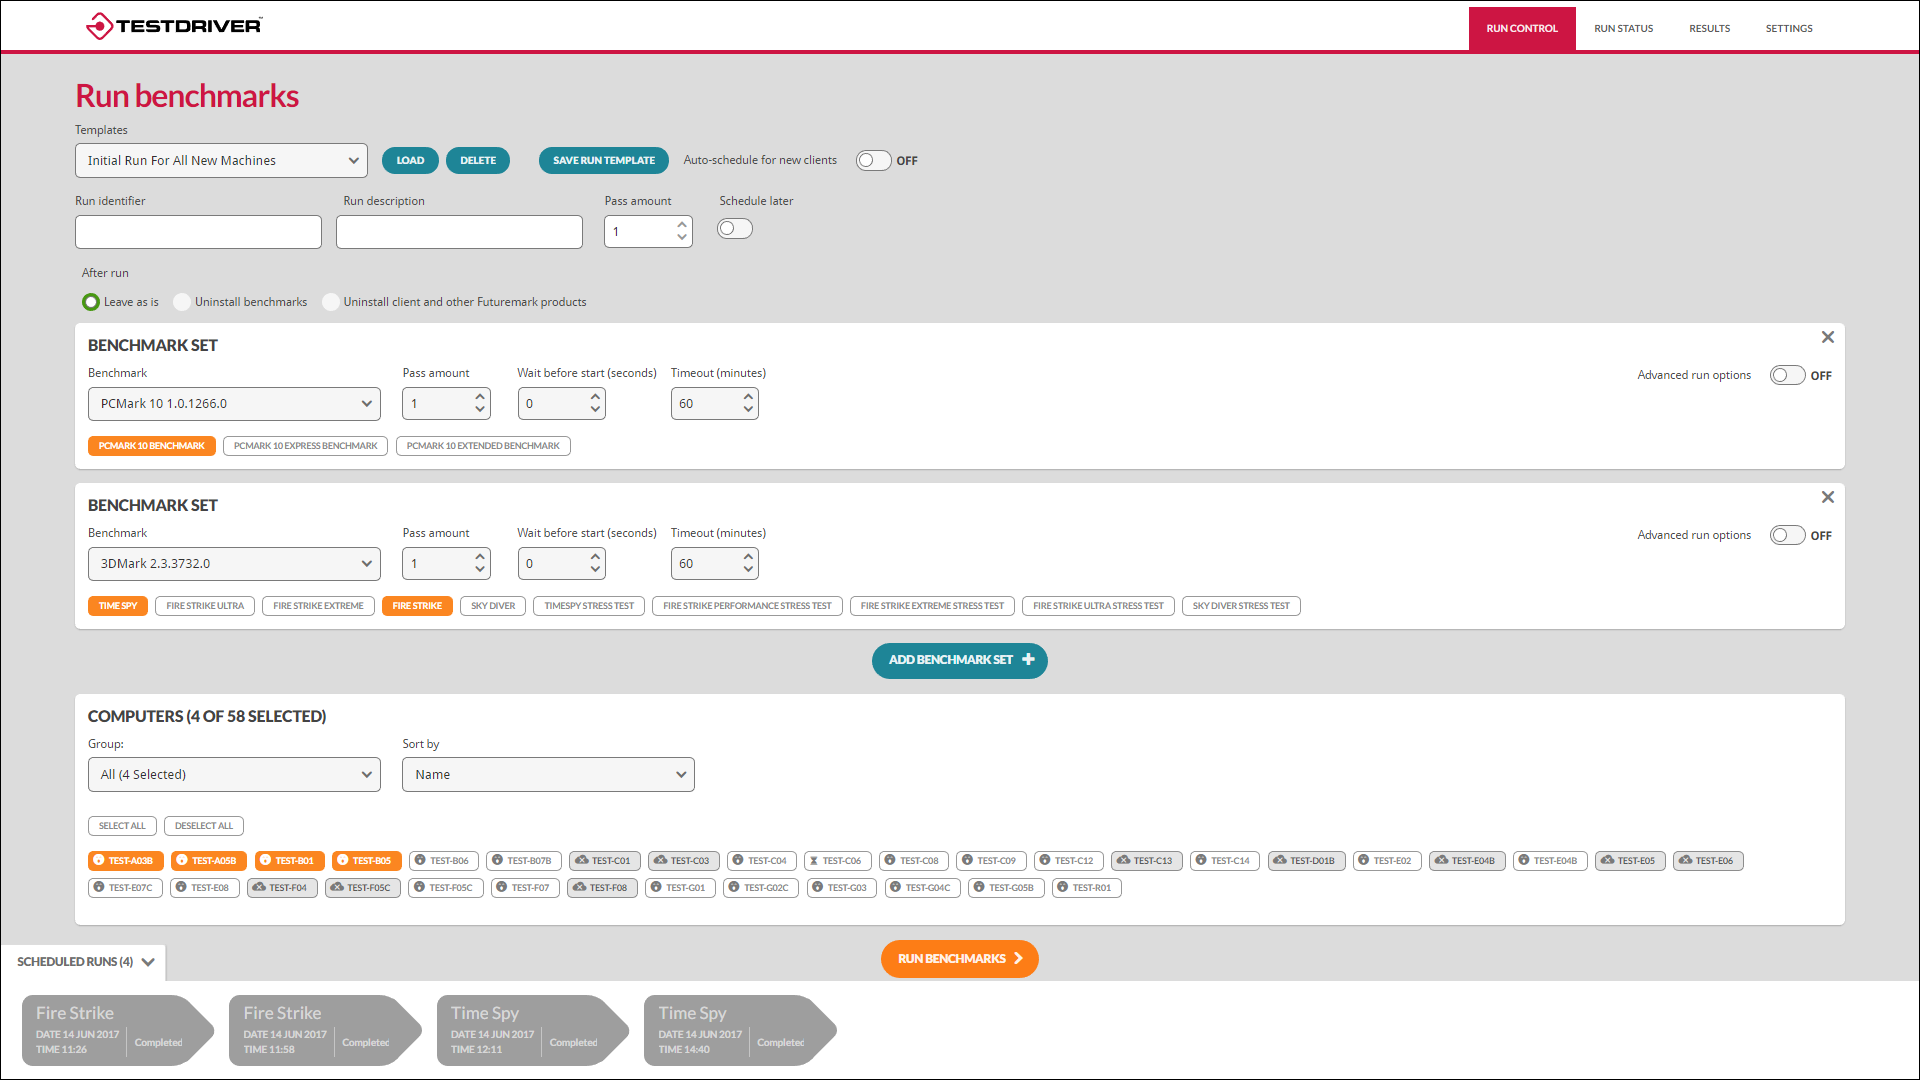Click Deselect All computers
This screenshot has height=1080, width=1920.
click(x=204, y=826)
